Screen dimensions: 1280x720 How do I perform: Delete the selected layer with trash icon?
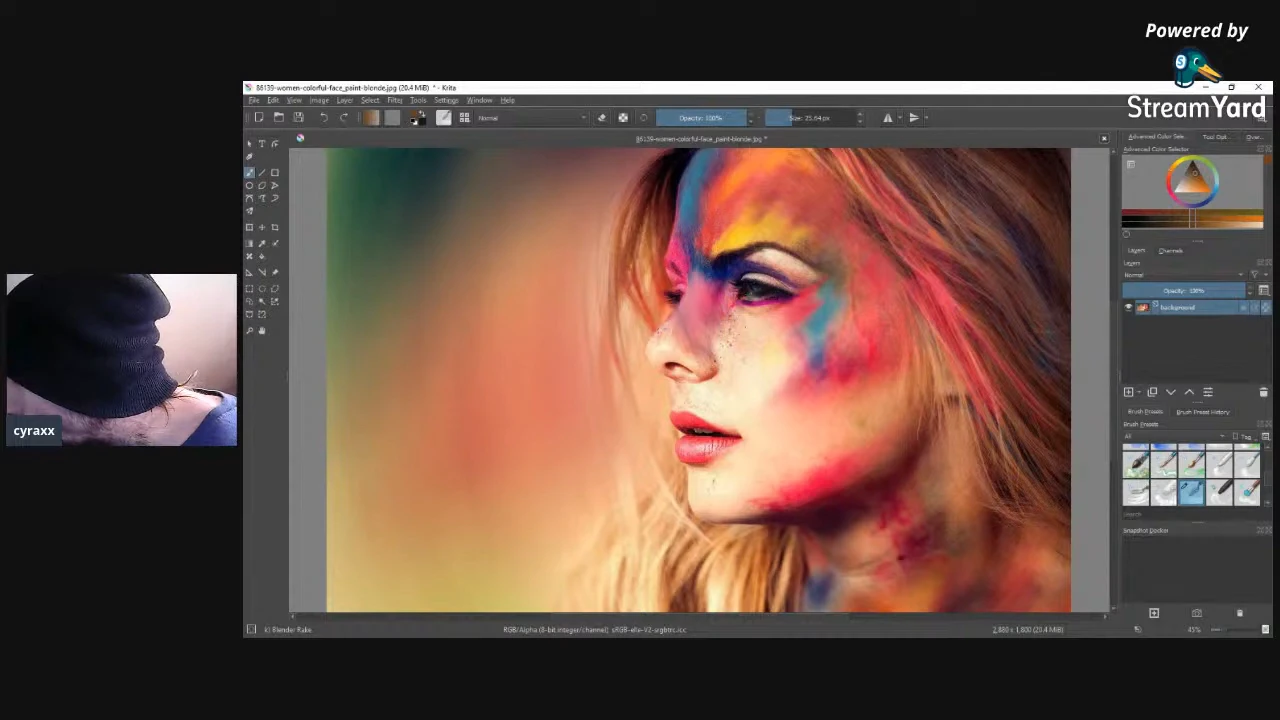tap(1263, 393)
